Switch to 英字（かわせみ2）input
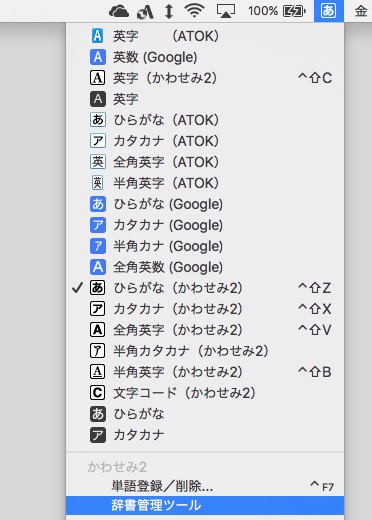This screenshot has height=520, width=372. 205,78
